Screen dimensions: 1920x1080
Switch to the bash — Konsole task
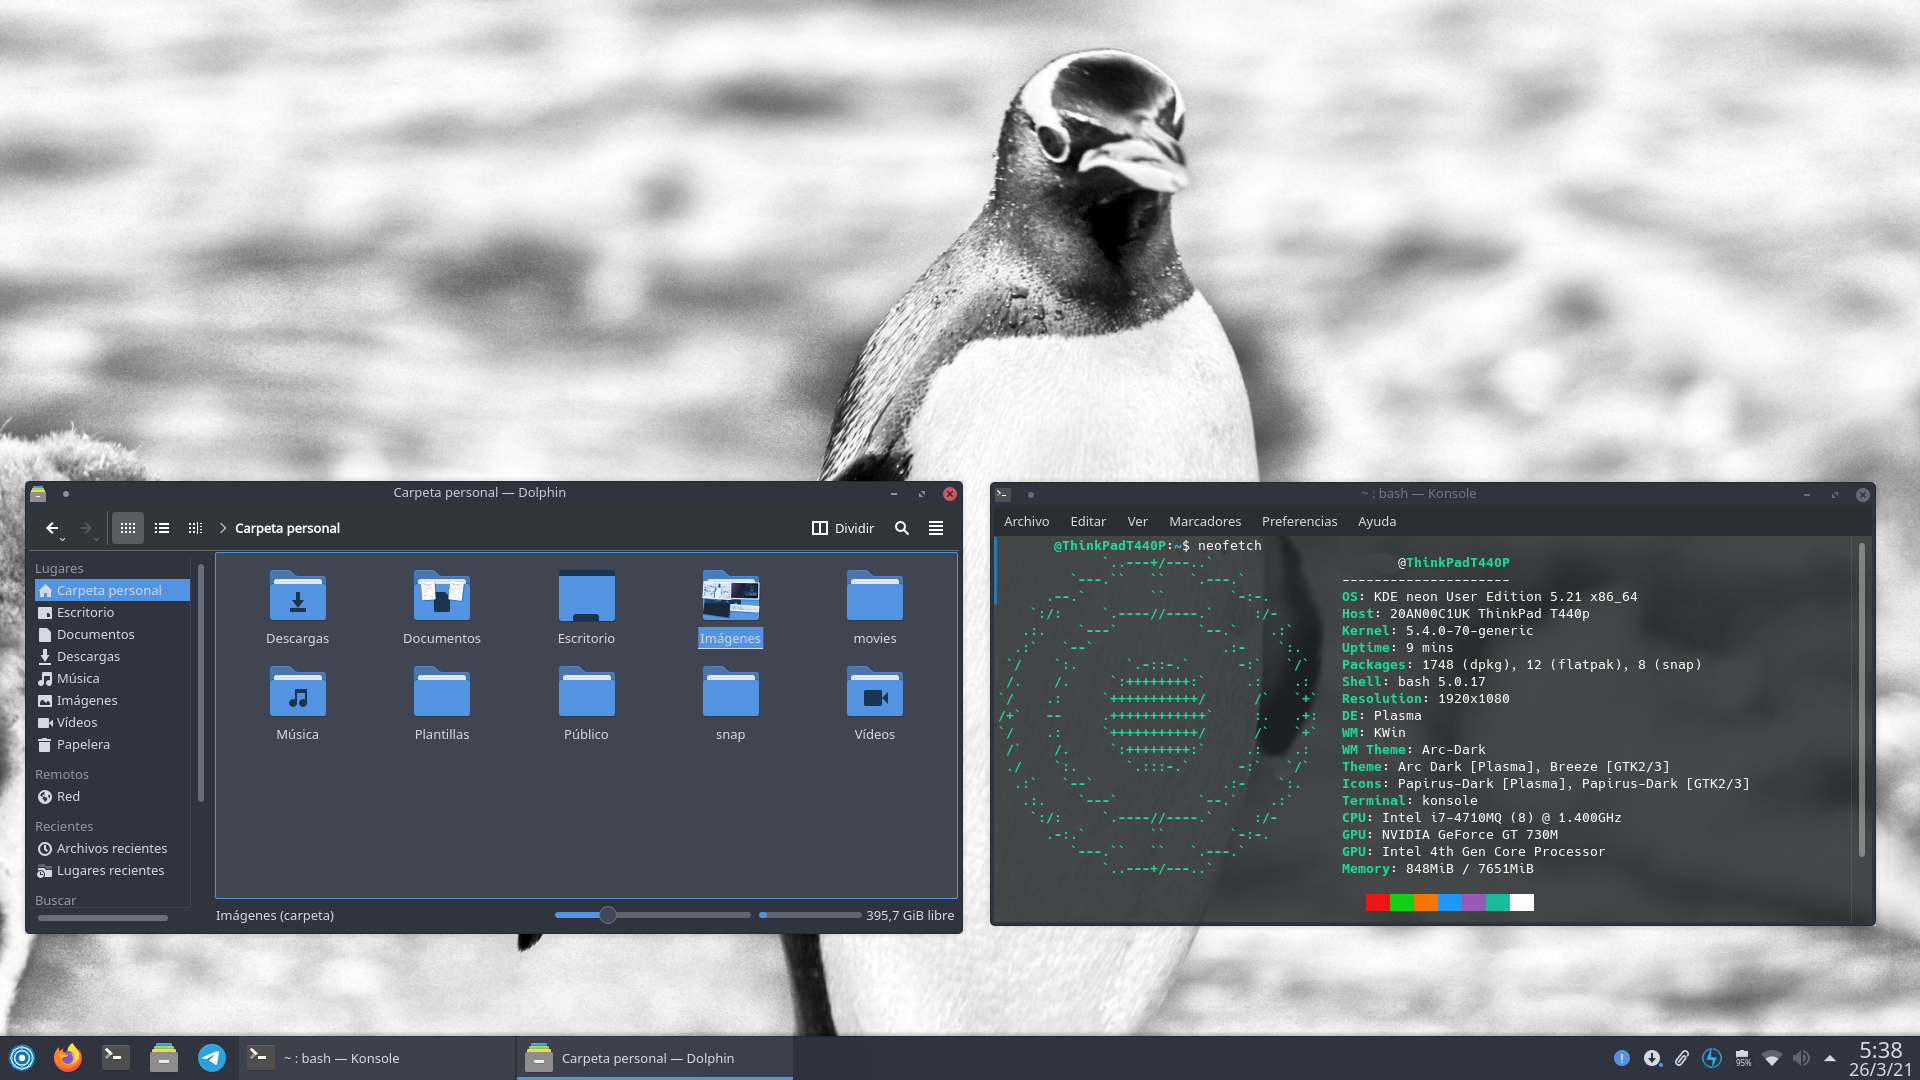point(377,1058)
